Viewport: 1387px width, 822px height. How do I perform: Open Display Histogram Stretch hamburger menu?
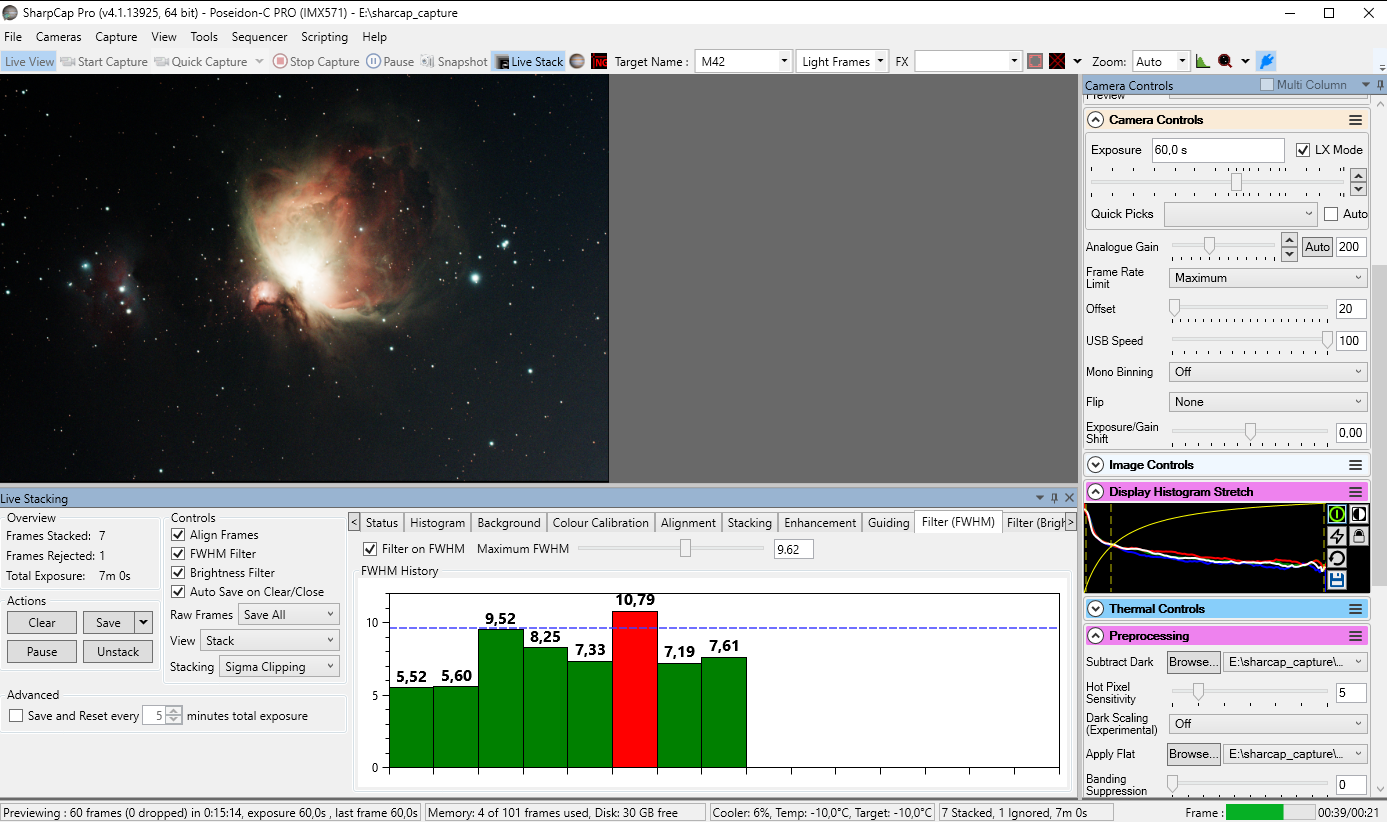point(1356,492)
